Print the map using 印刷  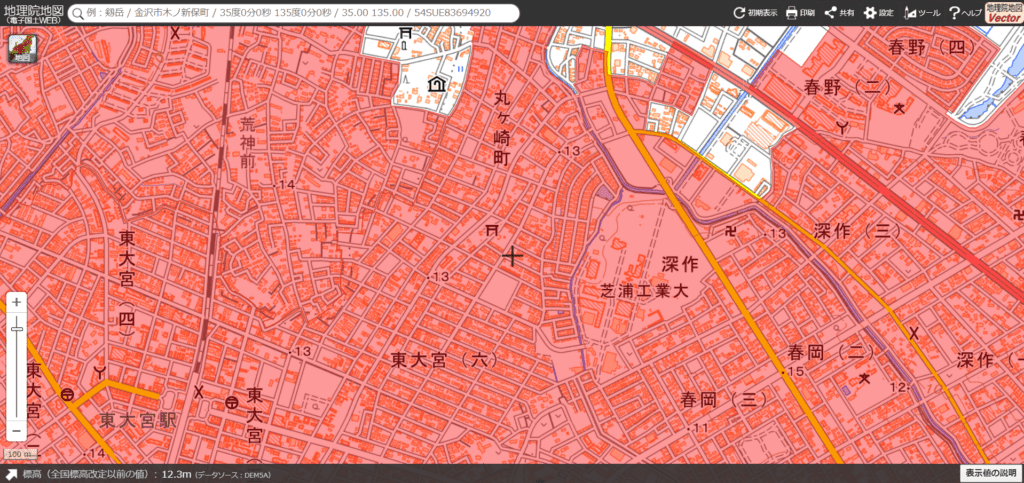pyautogui.click(x=800, y=13)
